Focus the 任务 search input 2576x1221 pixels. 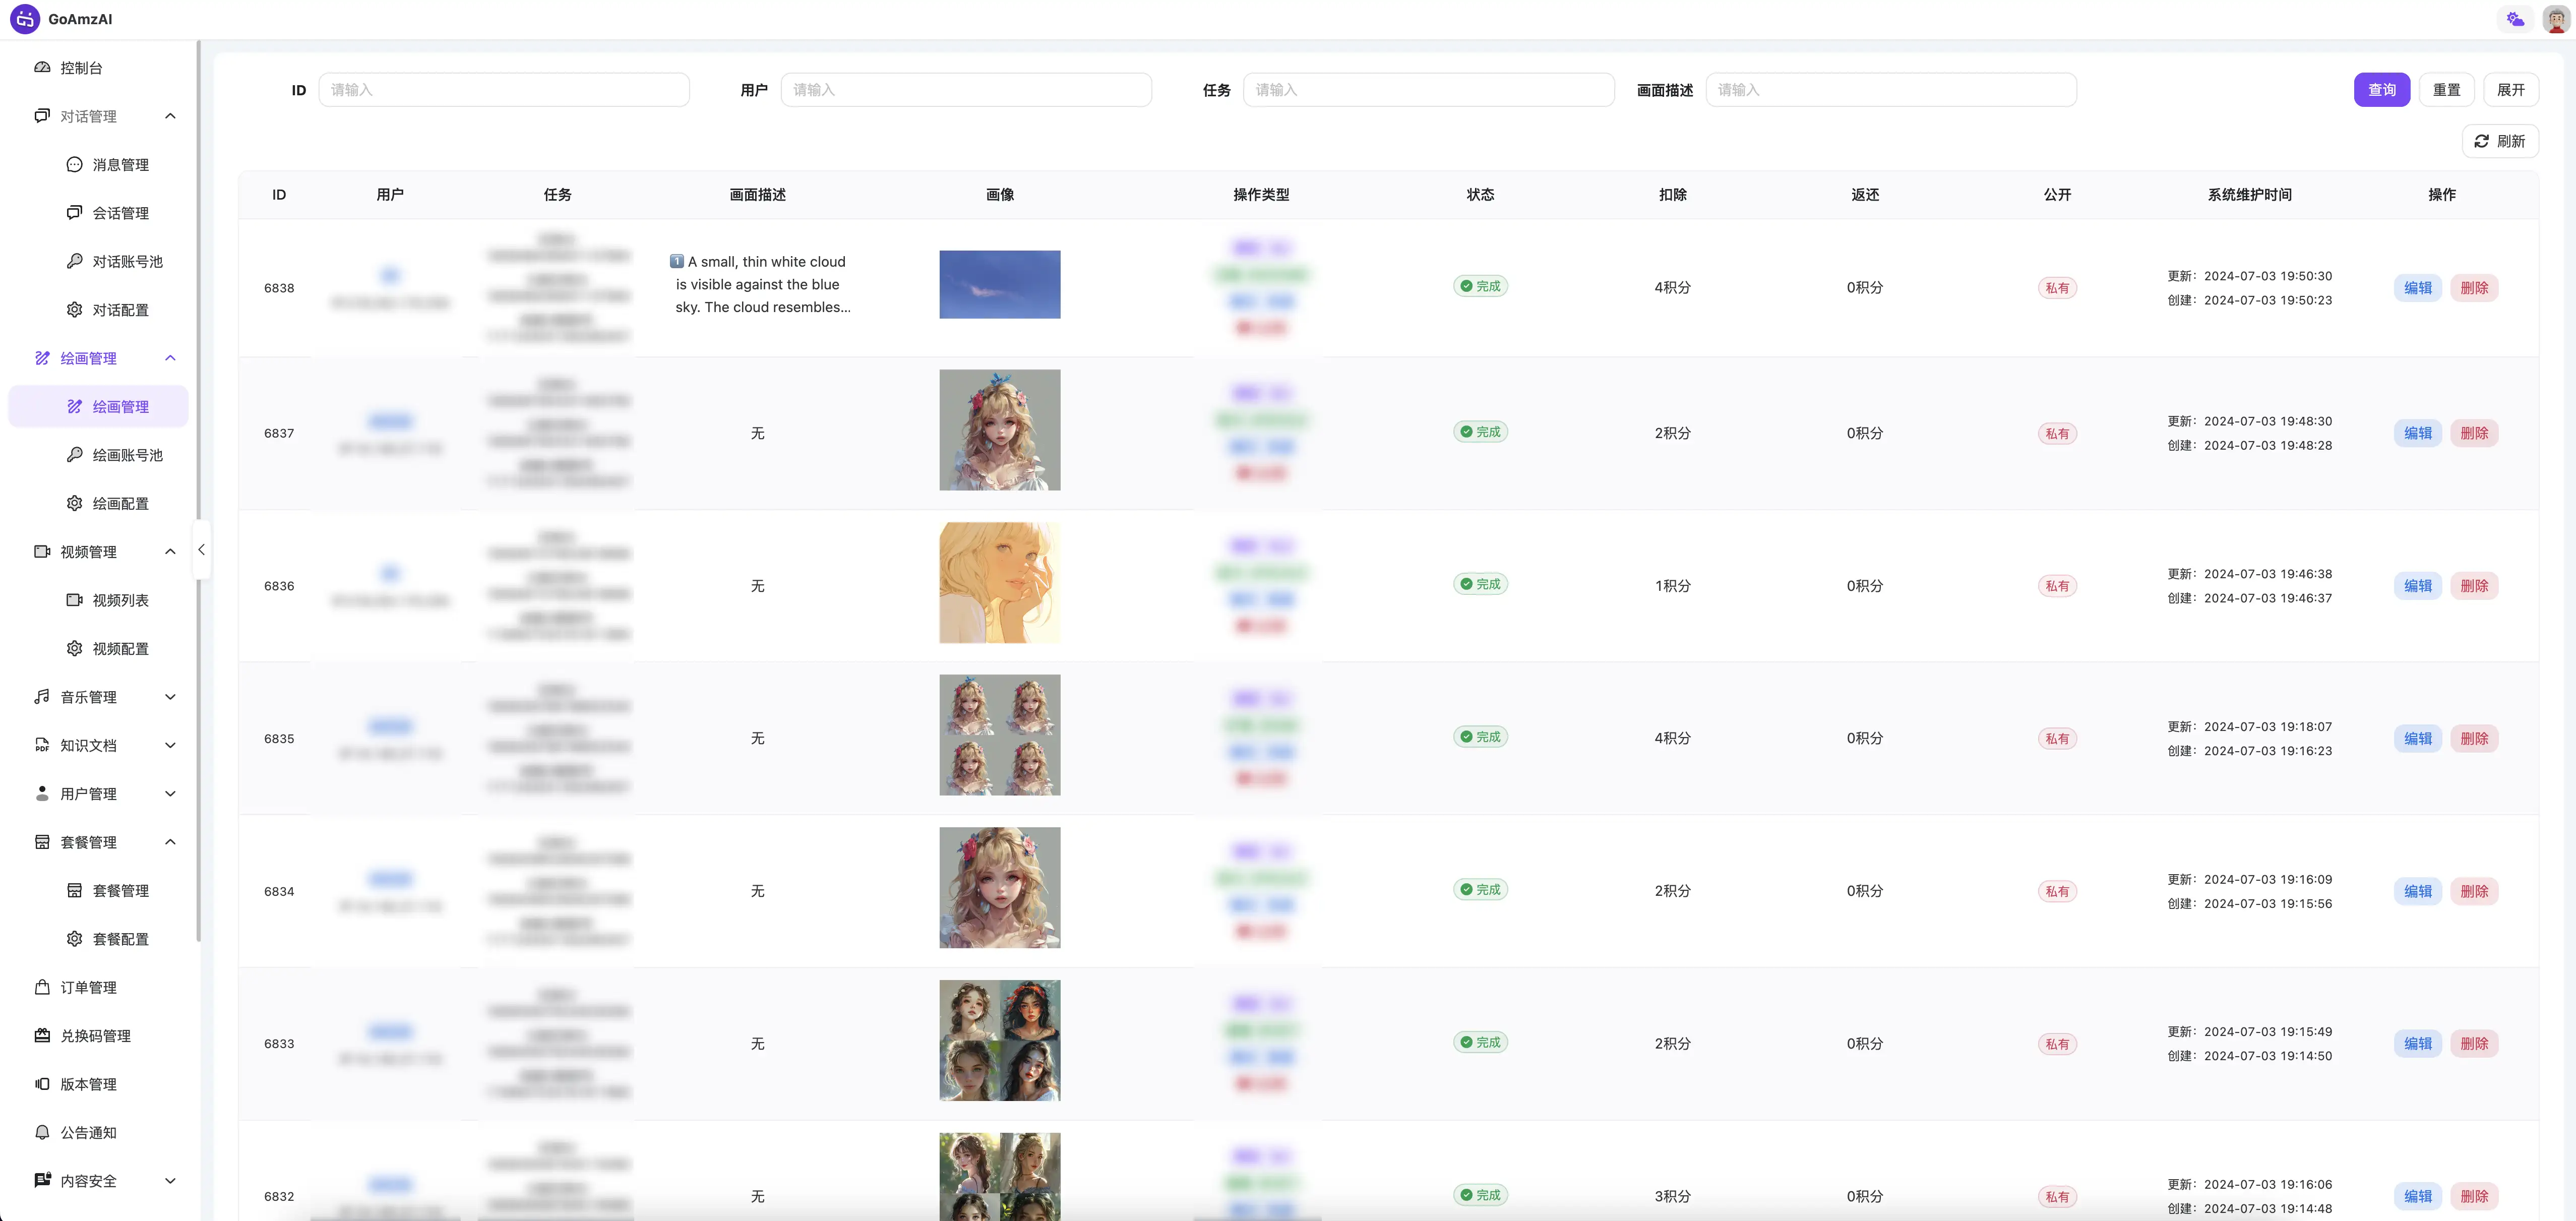pos(1428,90)
